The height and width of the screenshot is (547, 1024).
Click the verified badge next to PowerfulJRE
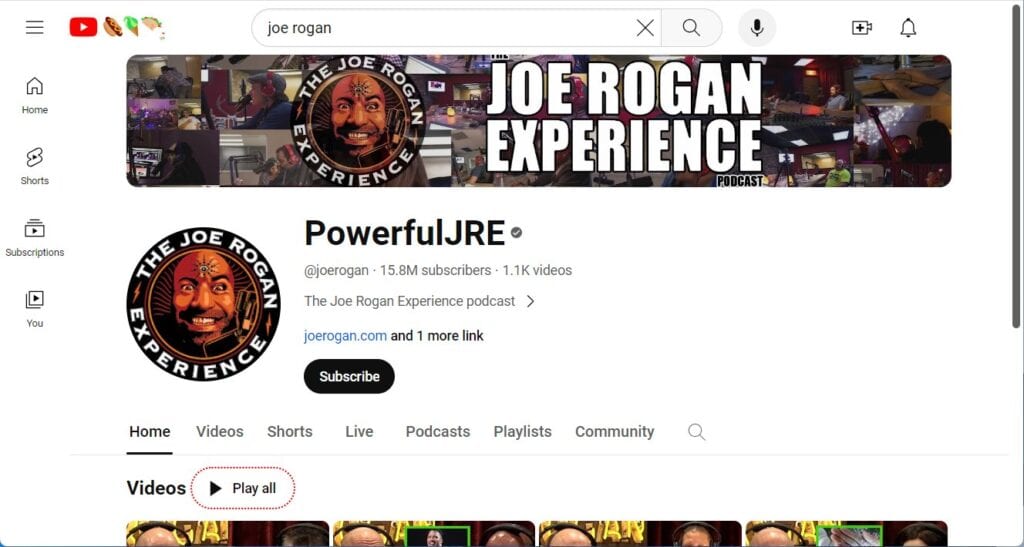(517, 232)
